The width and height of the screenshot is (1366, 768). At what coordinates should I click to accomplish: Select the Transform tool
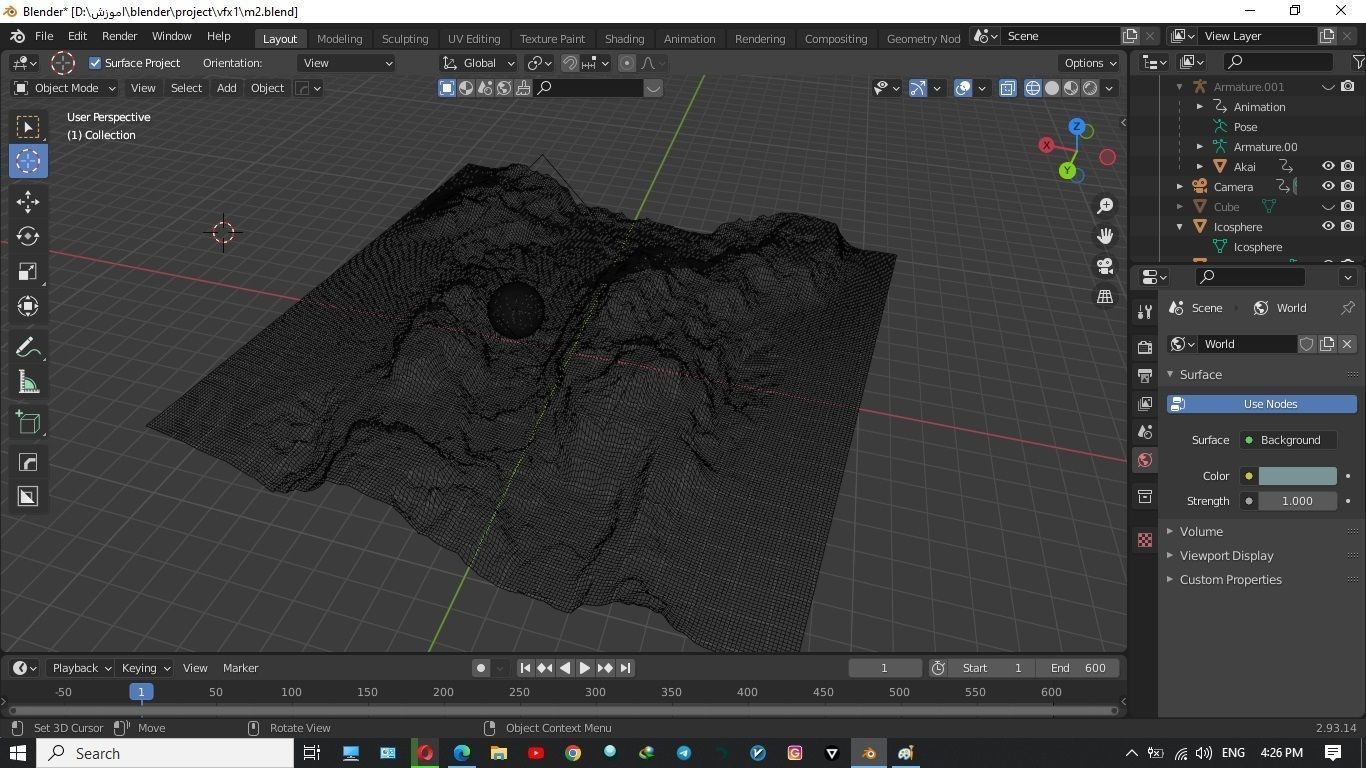coord(28,306)
